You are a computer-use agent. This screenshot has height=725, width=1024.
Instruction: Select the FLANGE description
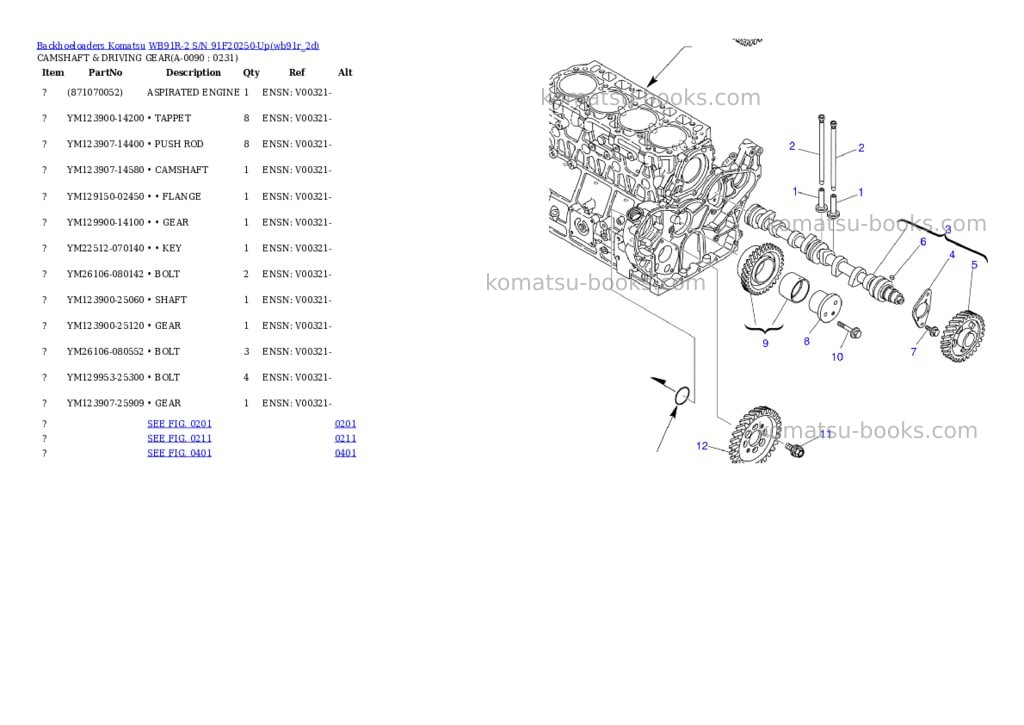[x=182, y=197]
